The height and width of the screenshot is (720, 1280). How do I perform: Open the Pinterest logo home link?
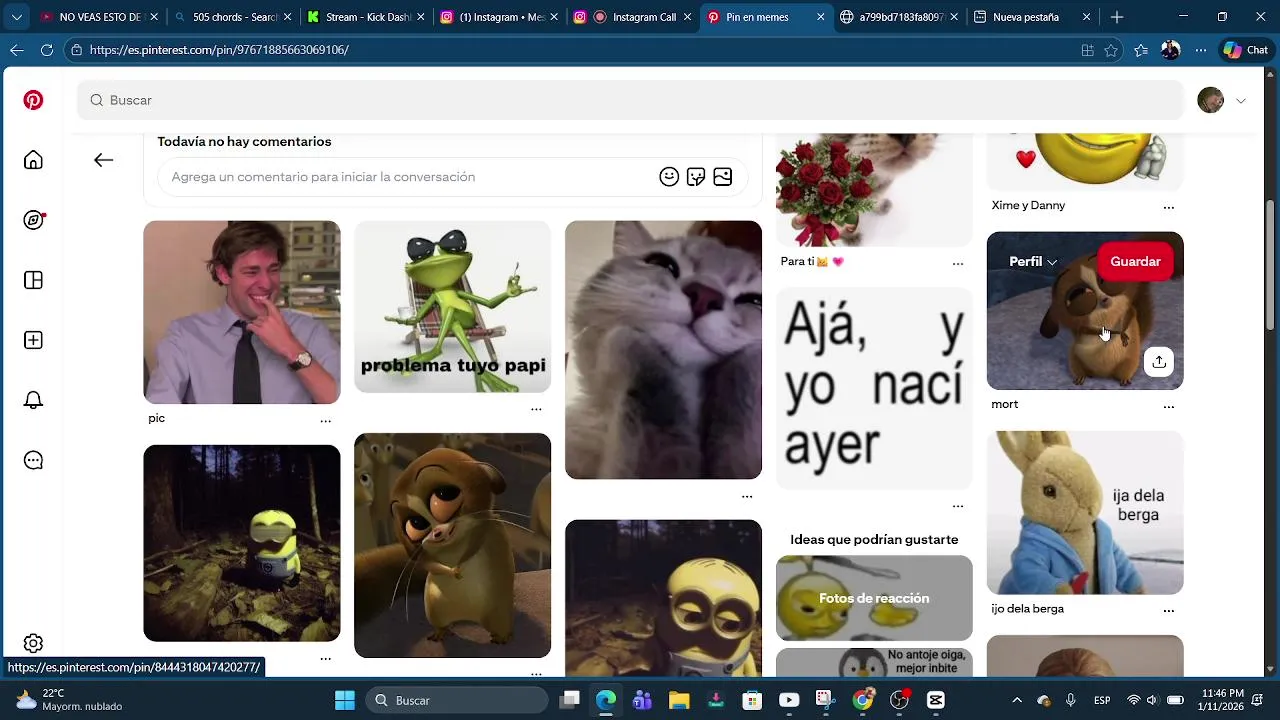(33, 100)
